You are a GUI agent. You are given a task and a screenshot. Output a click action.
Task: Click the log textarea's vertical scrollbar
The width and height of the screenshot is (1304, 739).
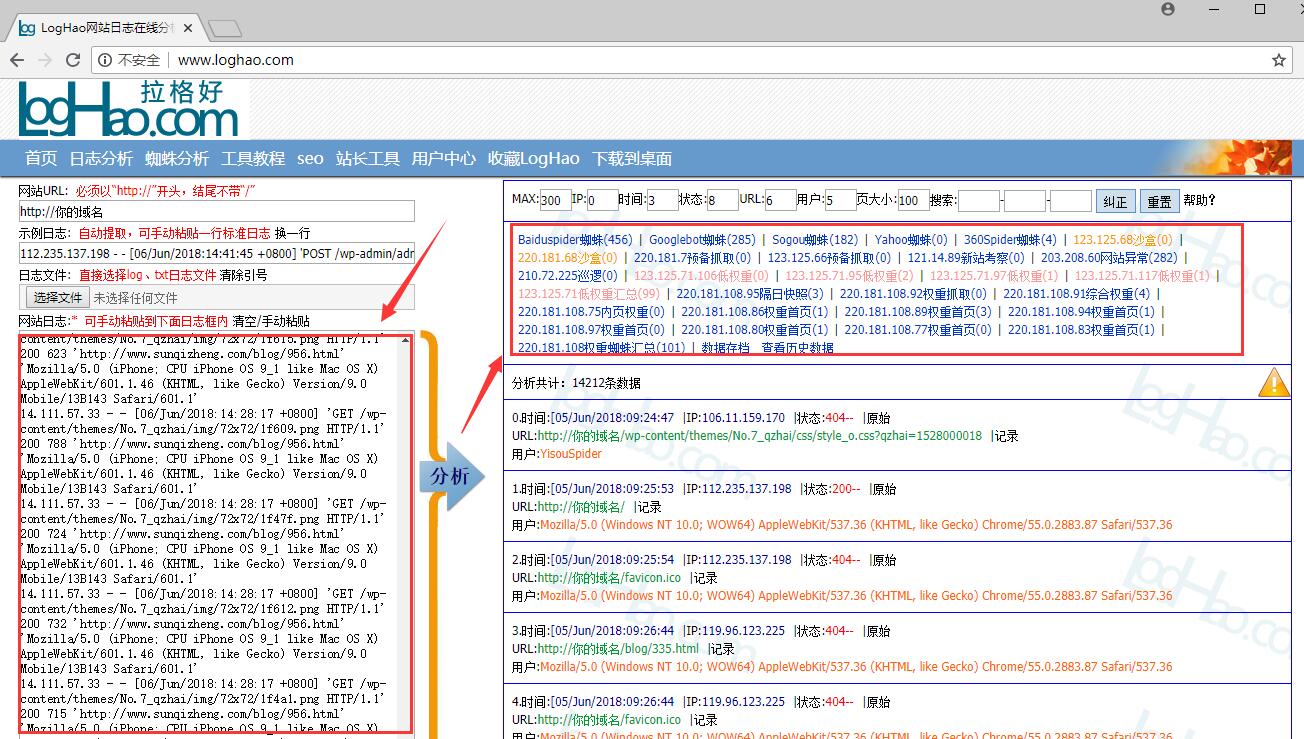point(405,535)
